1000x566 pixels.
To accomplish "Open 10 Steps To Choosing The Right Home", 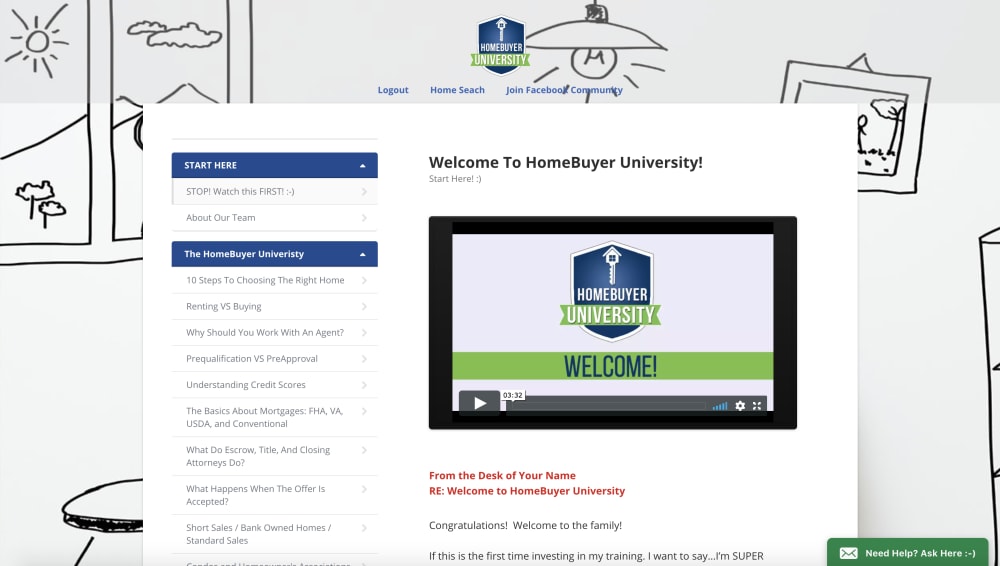I will pos(274,280).
